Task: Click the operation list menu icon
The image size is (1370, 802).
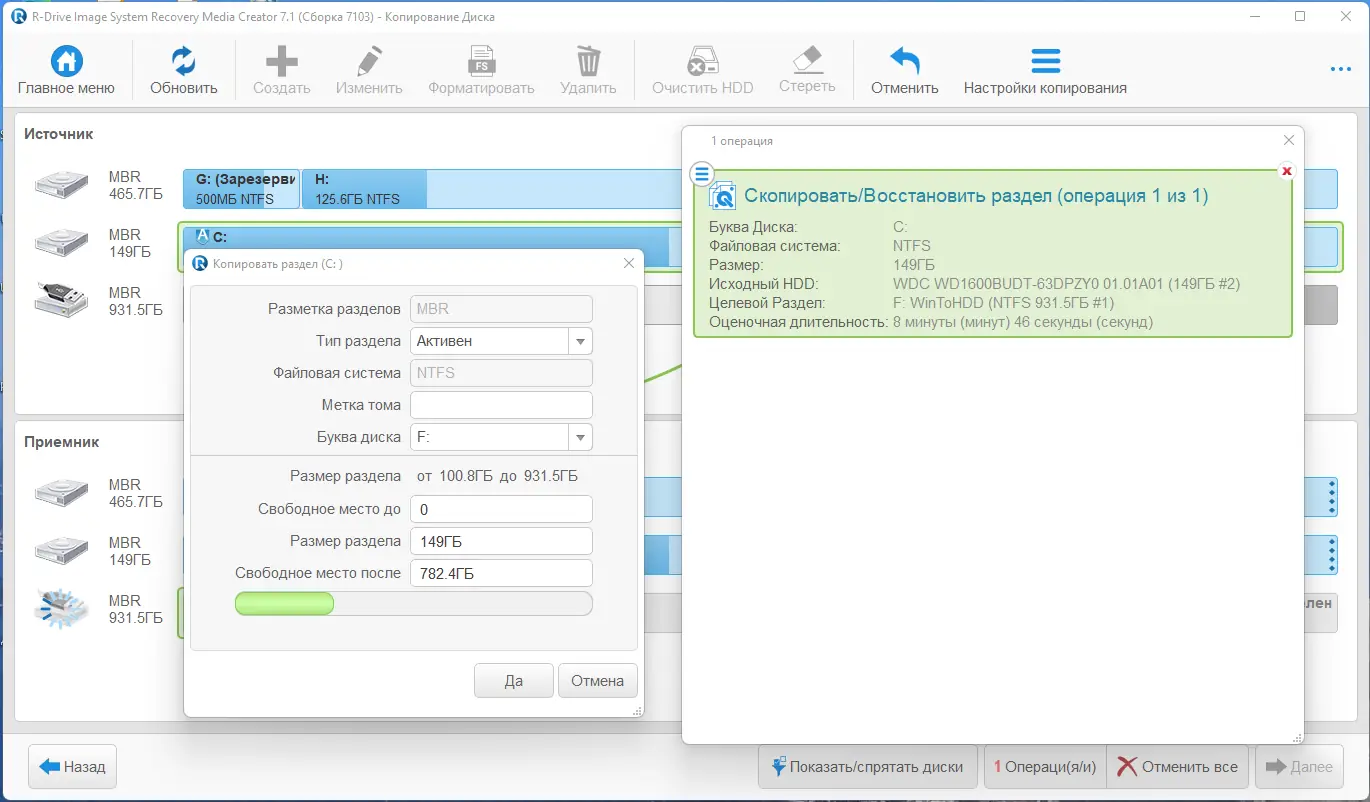Action: [702, 174]
